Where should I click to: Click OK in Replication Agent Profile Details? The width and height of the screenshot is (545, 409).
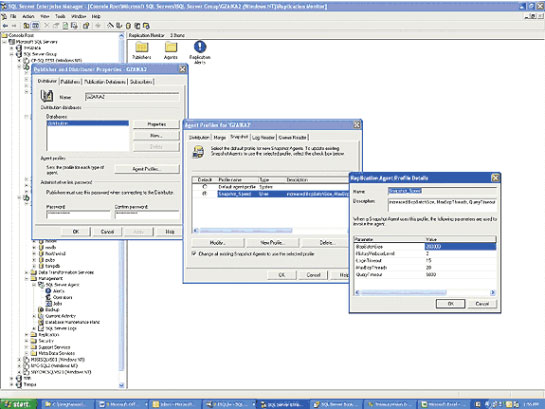tap(450, 304)
